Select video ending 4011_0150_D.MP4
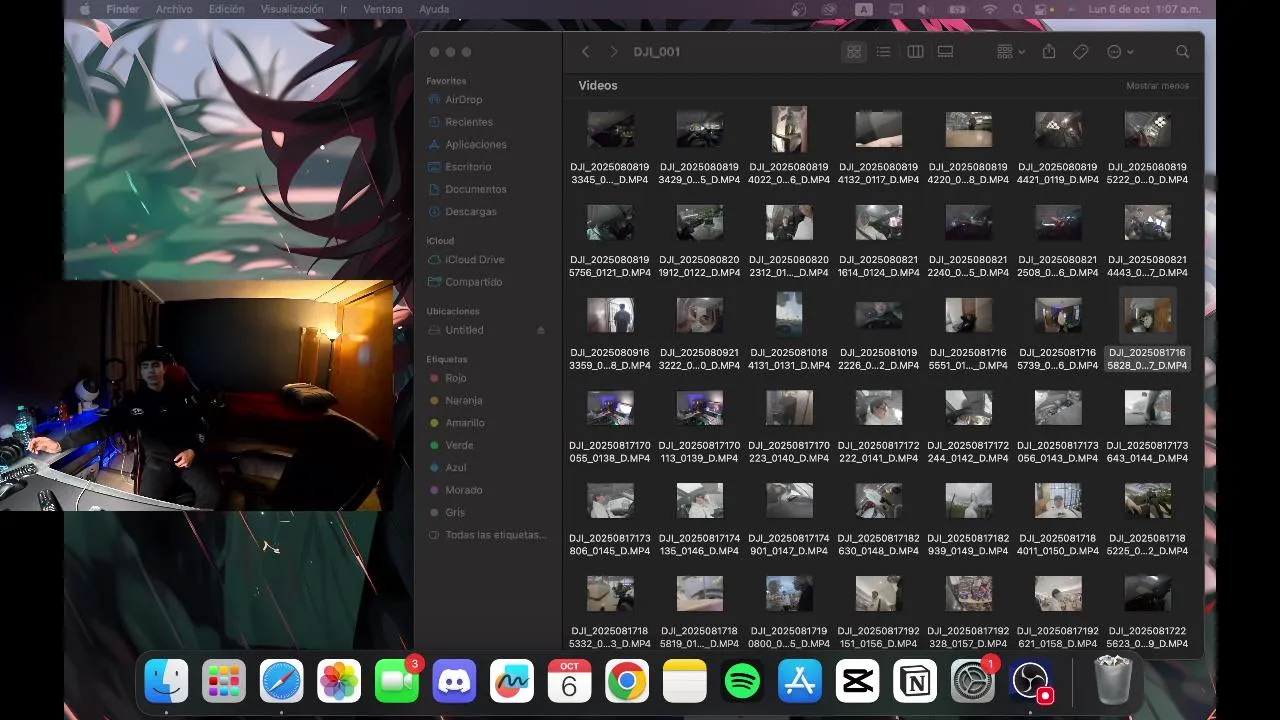 pos(1058,500)
